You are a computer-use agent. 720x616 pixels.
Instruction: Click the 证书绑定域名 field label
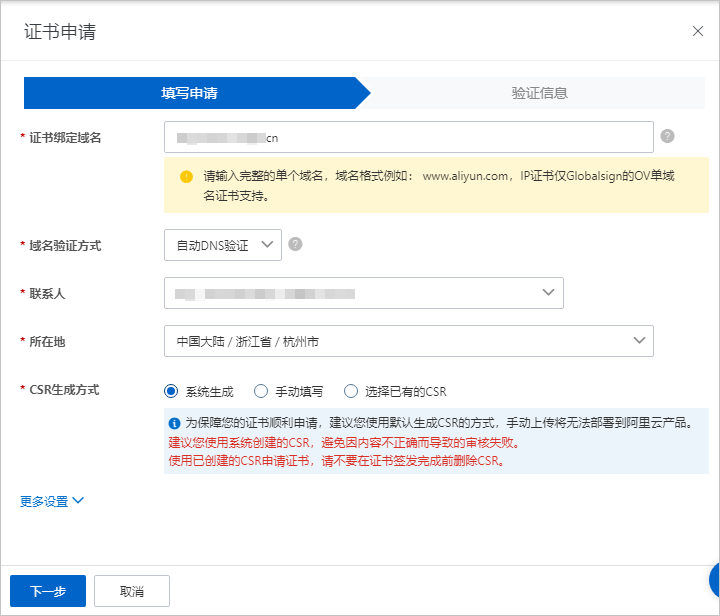65,138
